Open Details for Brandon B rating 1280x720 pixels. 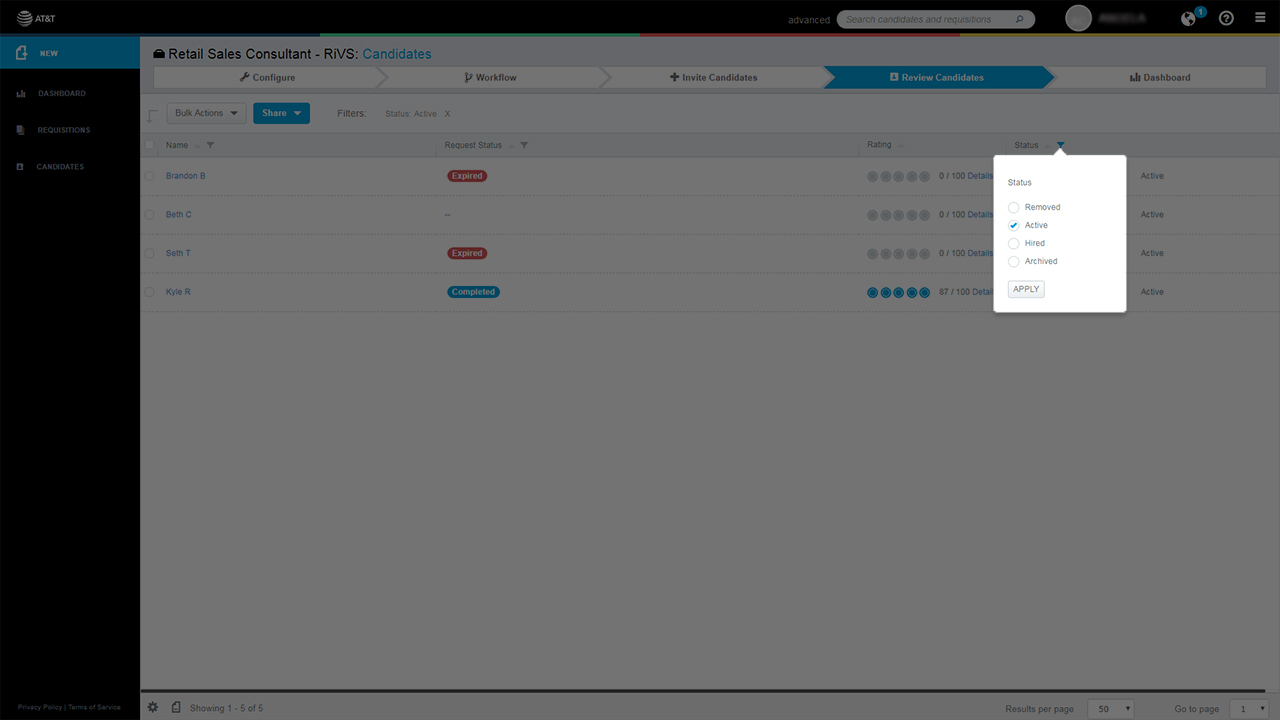pyautogui.click(x=979, y=176)
